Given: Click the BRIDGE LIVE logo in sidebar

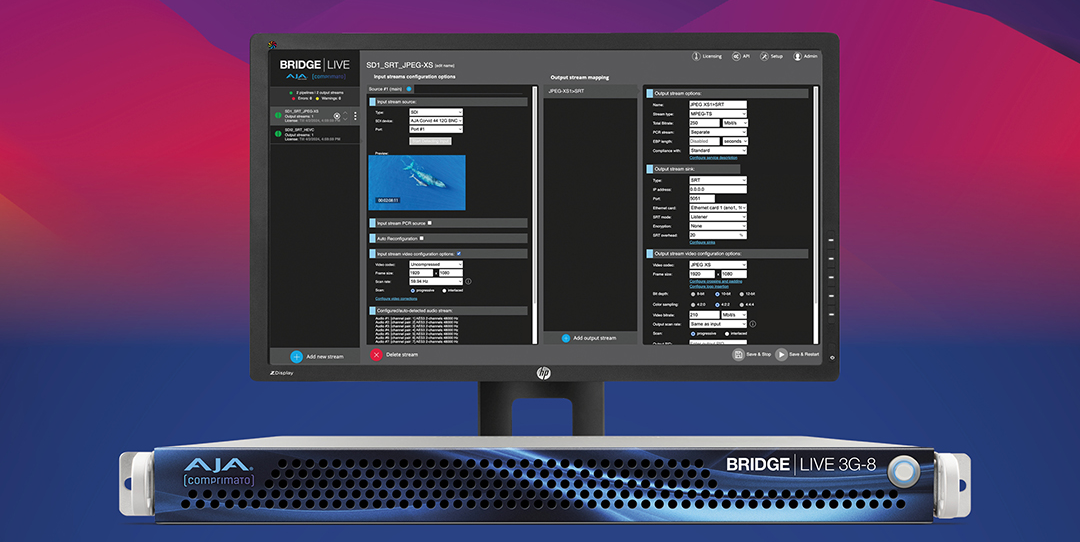Looking at the screenshot, I should tap(314, 65).
